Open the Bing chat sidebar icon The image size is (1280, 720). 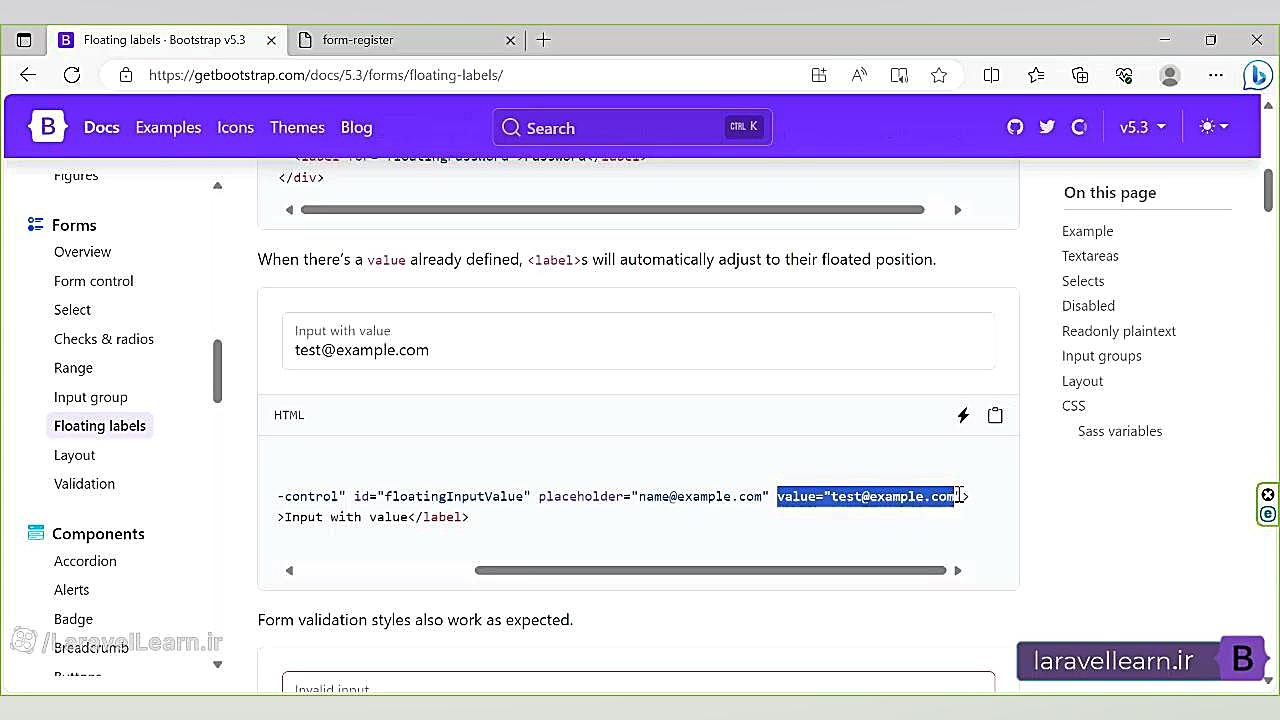click(1257, 75)
